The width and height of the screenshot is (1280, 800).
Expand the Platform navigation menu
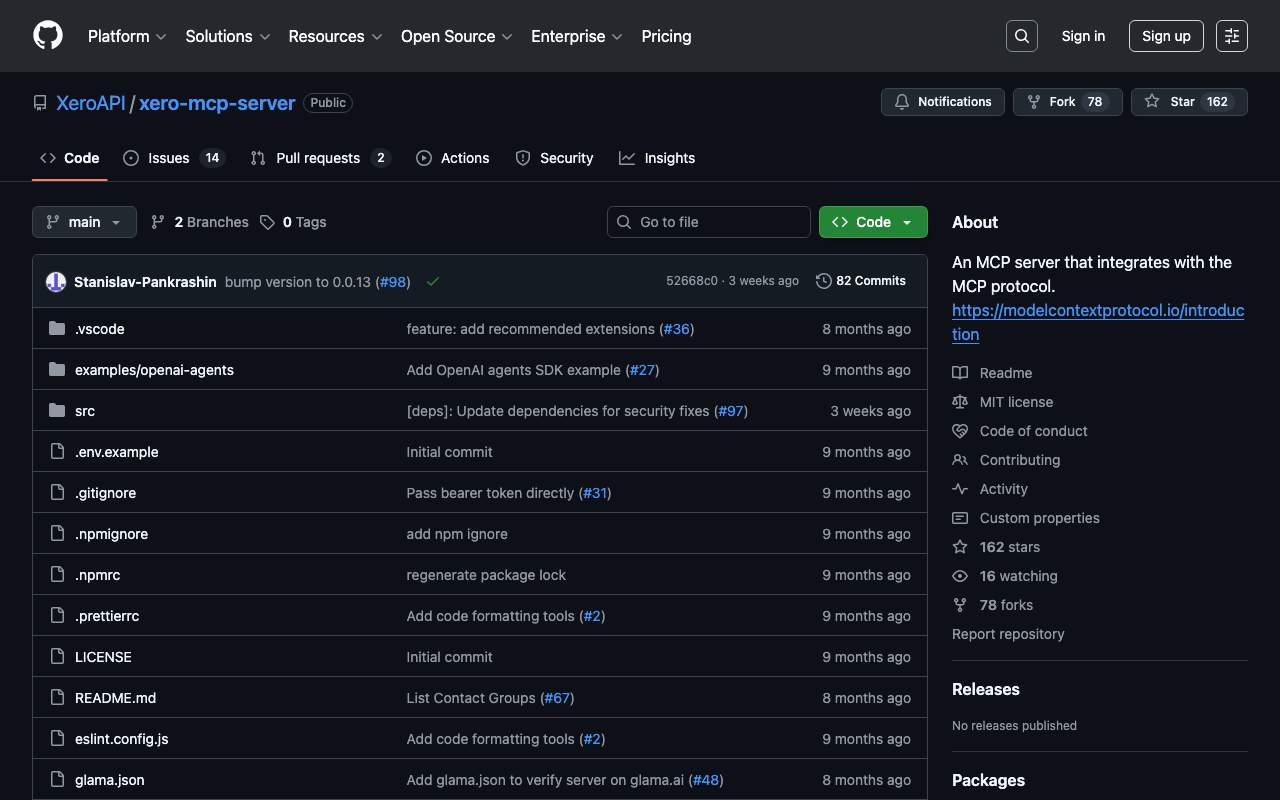coord(126,36)
